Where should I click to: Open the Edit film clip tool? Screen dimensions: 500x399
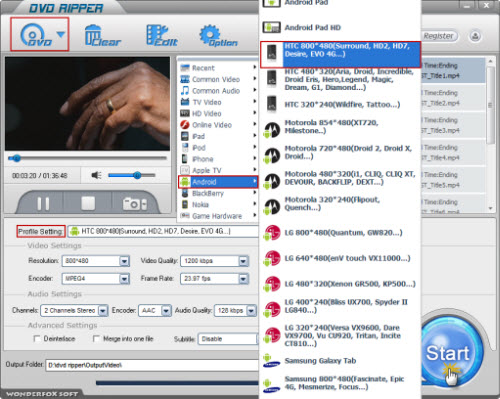click(162, 35)
